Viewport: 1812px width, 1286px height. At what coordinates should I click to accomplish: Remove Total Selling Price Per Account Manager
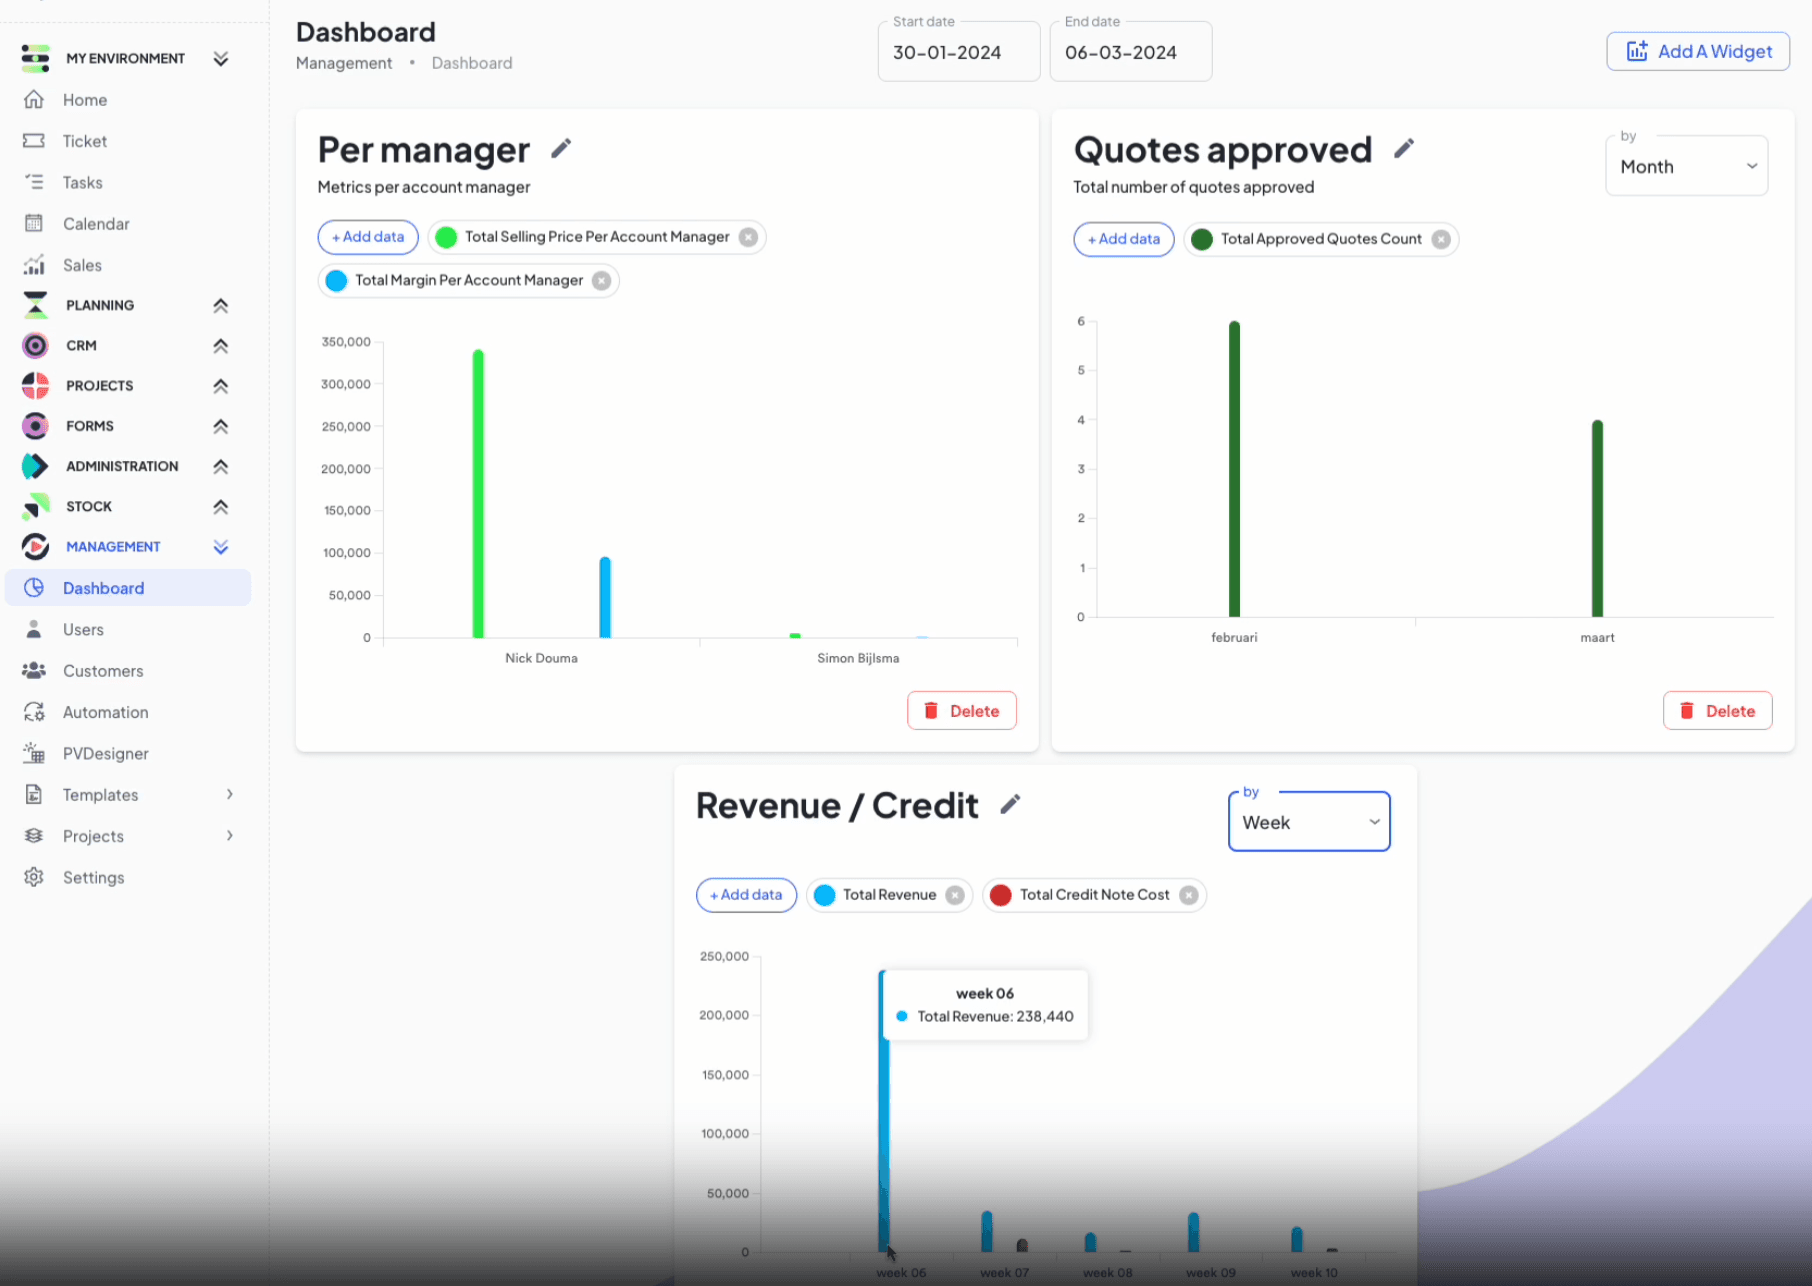748,237
